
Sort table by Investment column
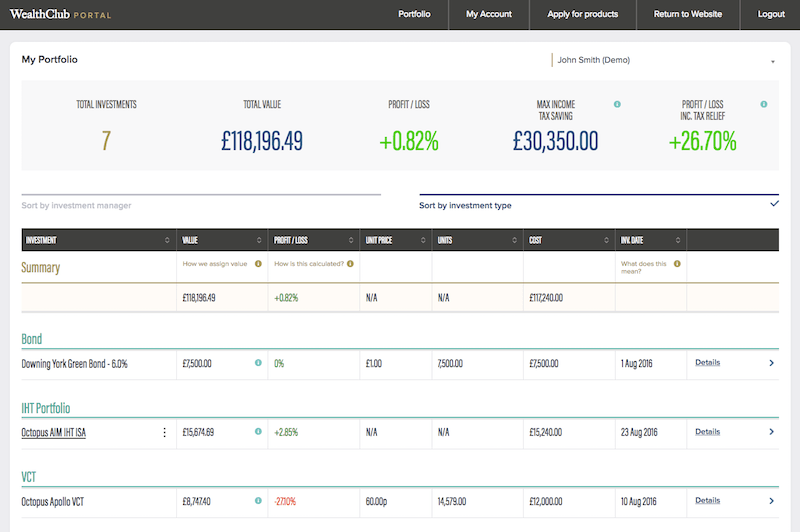167,240
